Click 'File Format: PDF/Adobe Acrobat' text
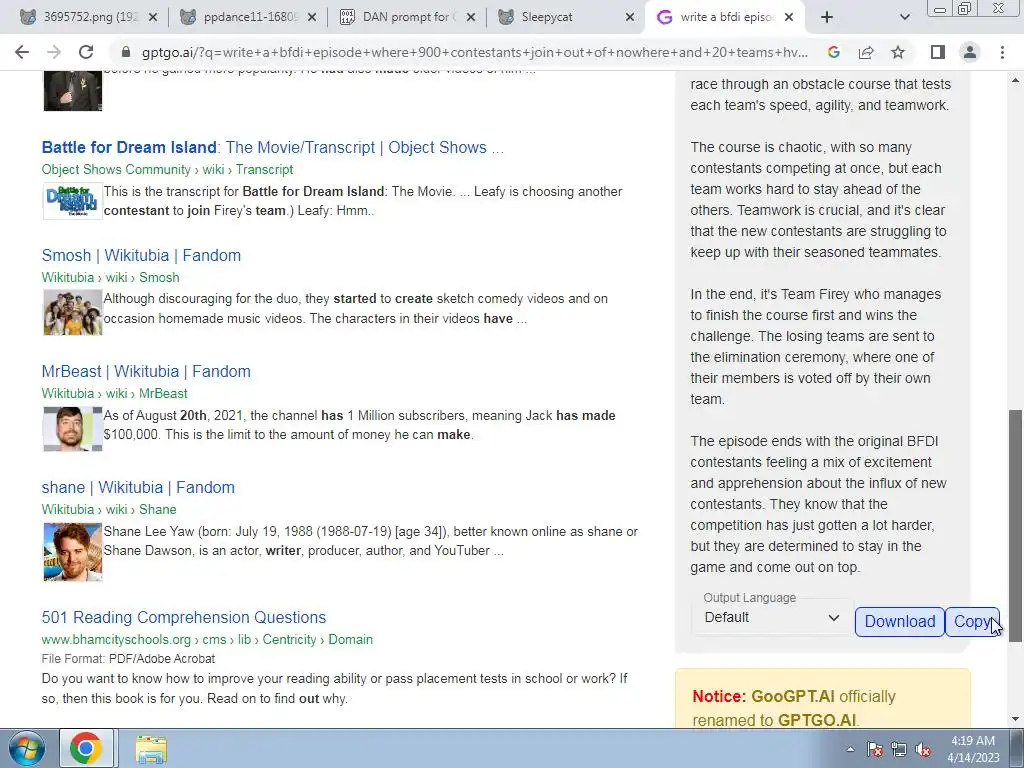Image resolution: width=1024 pixels, height=768 pixels. click(128, 659)
